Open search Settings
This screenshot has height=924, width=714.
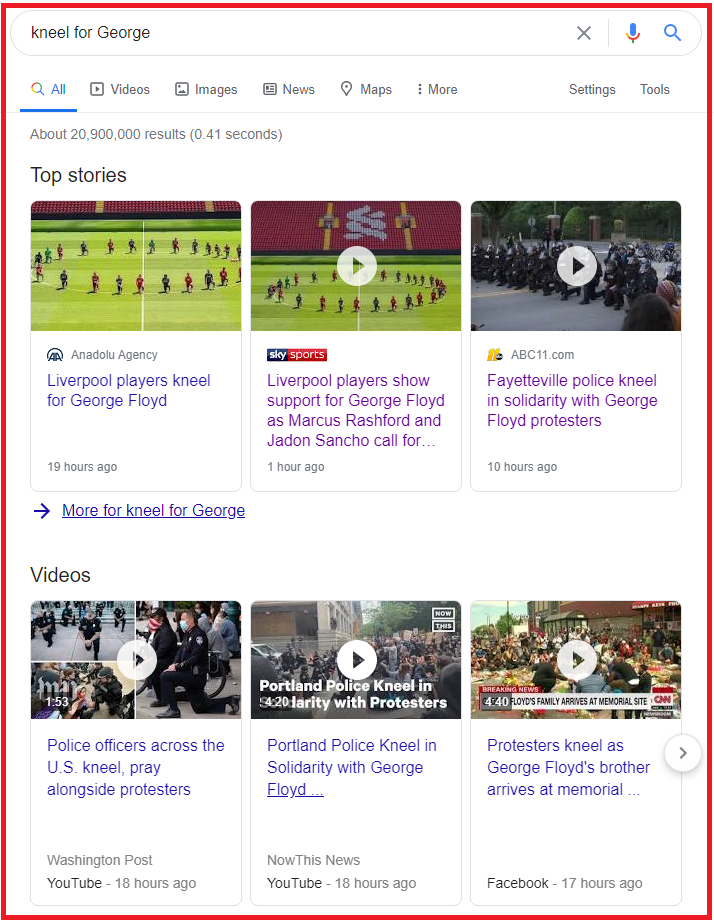click(x=592, y=90)
